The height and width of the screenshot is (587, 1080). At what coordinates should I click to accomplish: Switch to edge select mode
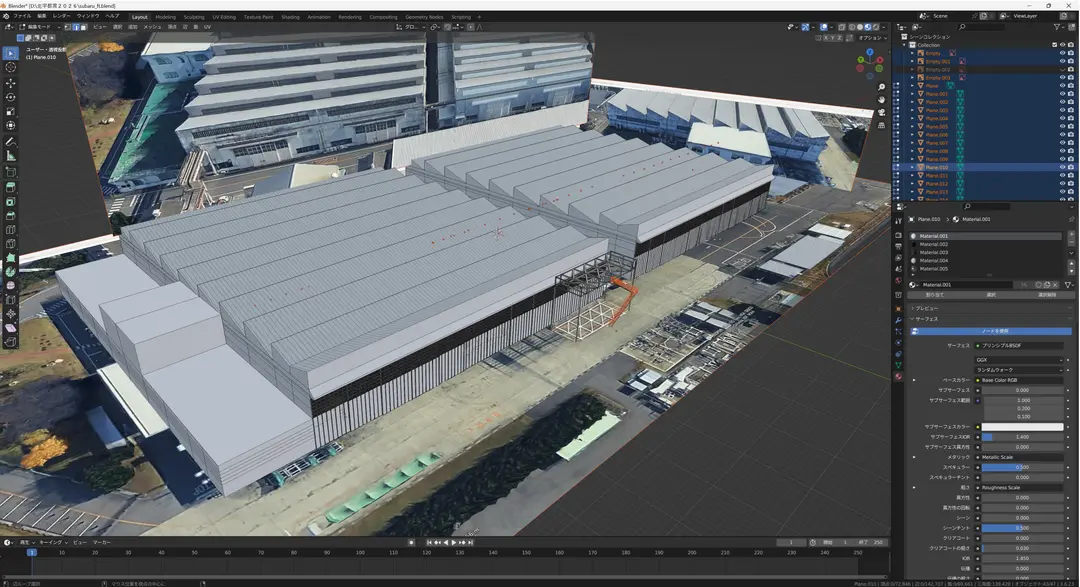[76, 27]
